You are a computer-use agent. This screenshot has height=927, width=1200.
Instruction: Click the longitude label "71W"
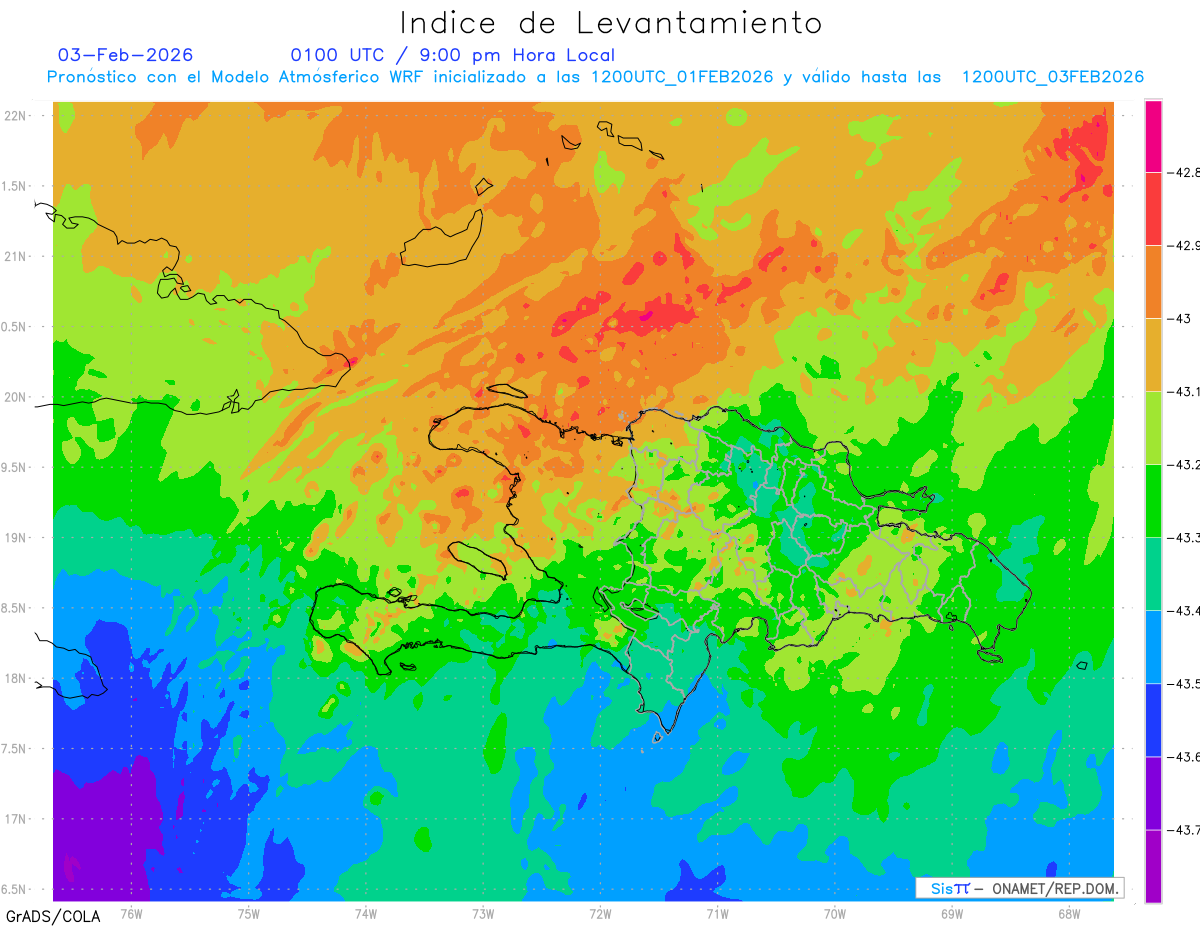[x=717, y=912]
